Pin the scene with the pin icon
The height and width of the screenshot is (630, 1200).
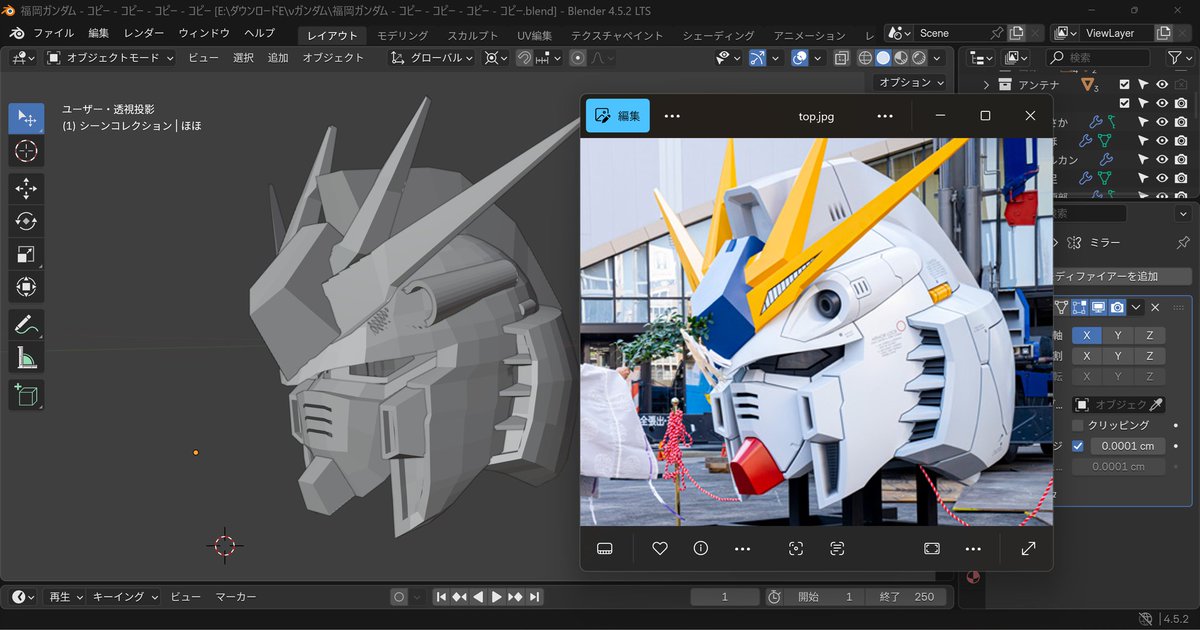point(996,33)
